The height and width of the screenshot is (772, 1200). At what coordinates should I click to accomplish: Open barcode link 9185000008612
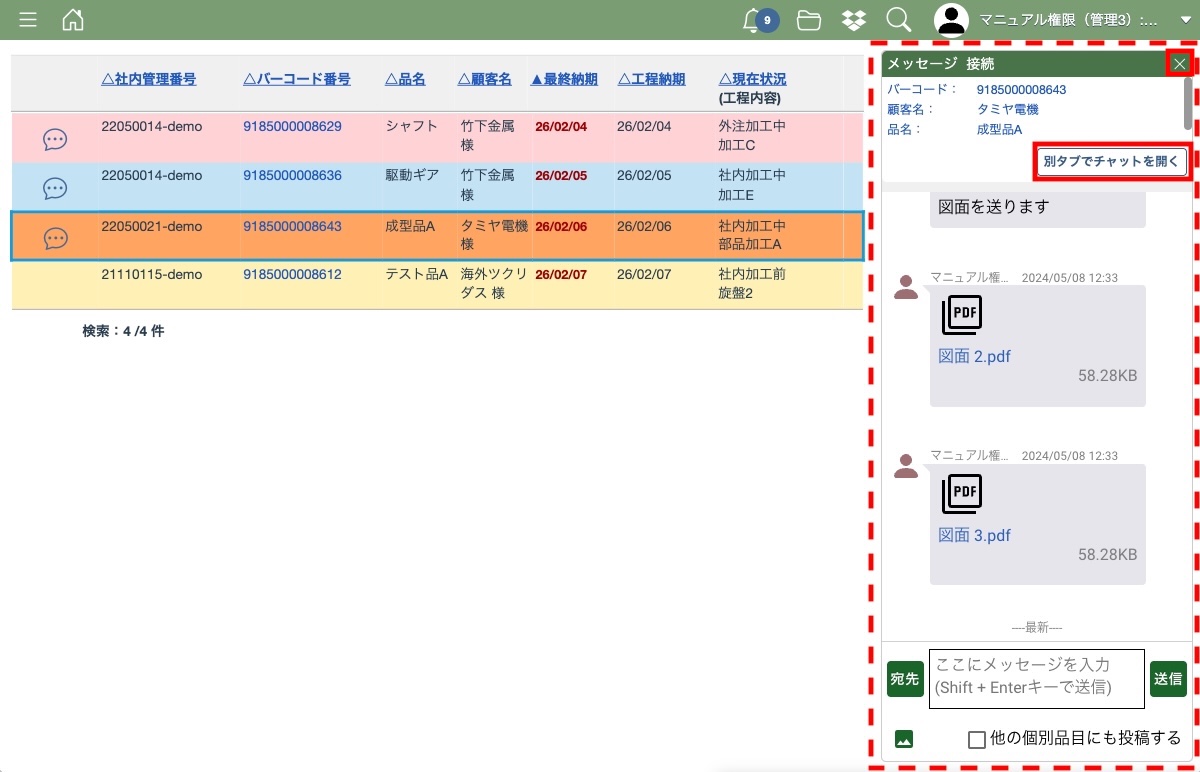pos(292,274)
